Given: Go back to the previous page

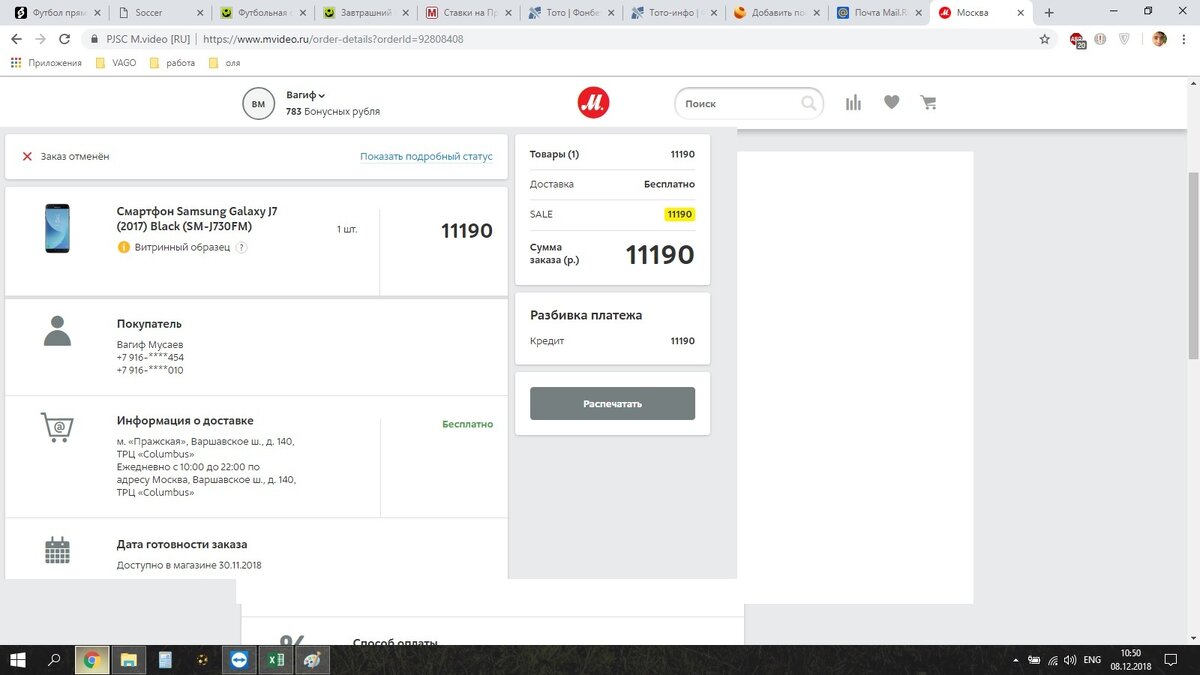Looking at the screenshot, I should 17,39.
